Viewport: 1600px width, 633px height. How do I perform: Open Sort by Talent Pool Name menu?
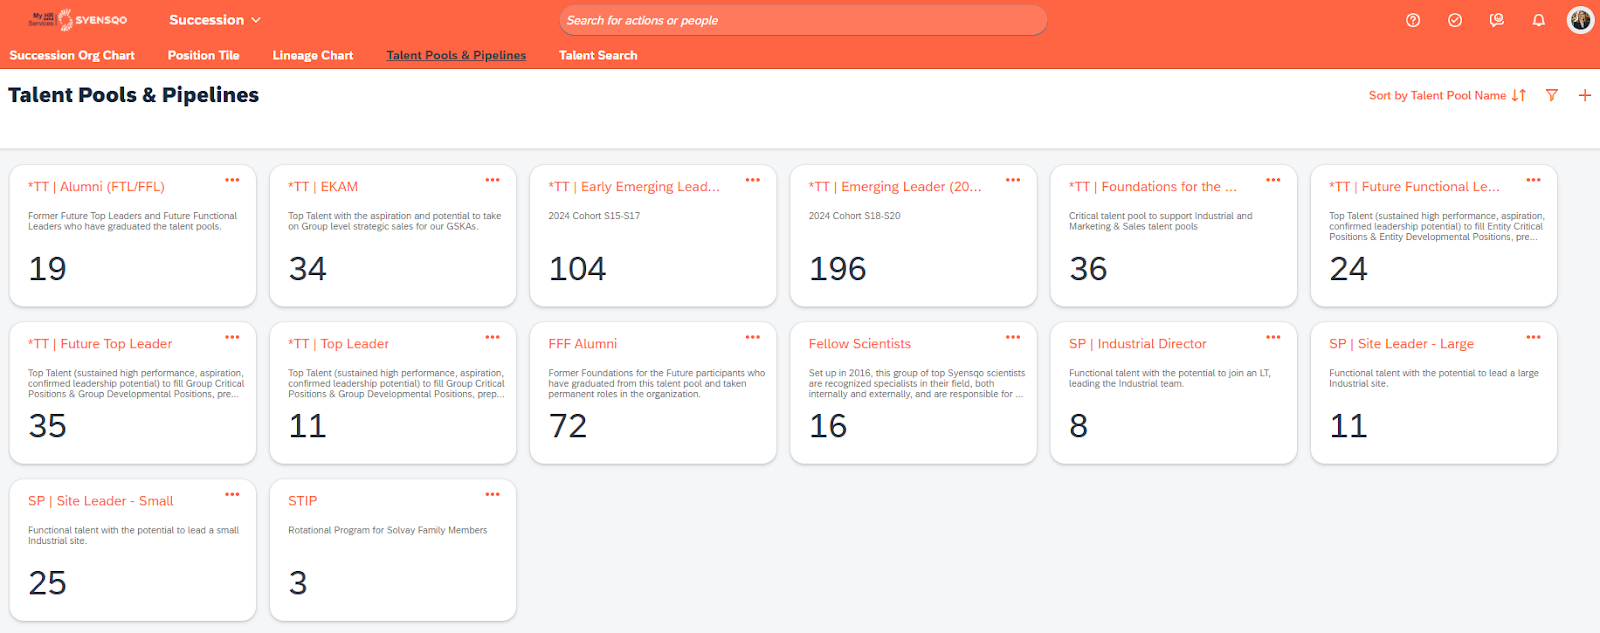point(1437,95)
